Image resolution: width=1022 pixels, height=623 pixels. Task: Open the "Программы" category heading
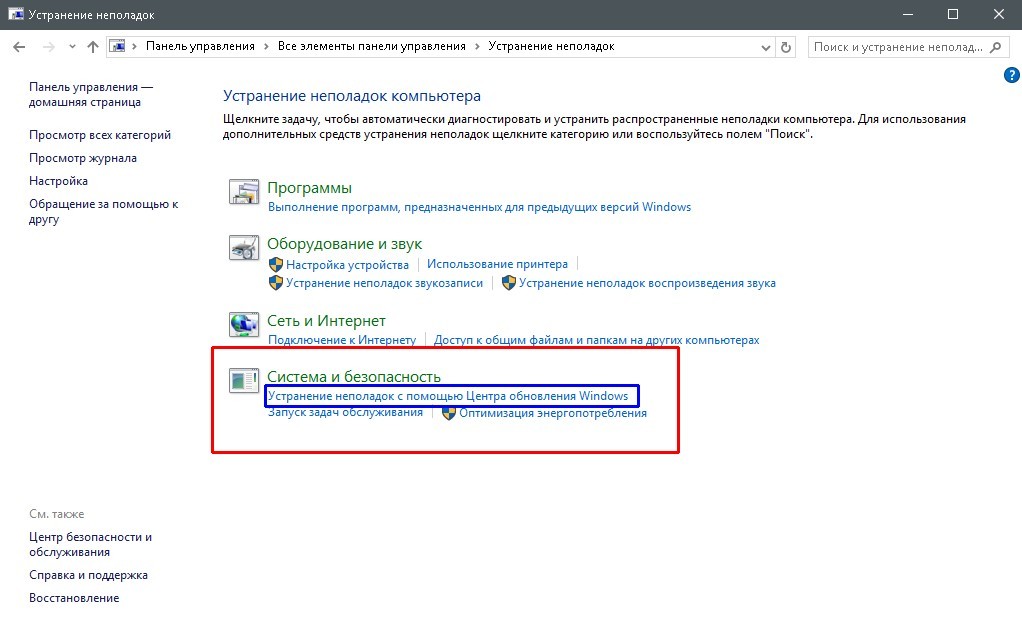point(310,188)
